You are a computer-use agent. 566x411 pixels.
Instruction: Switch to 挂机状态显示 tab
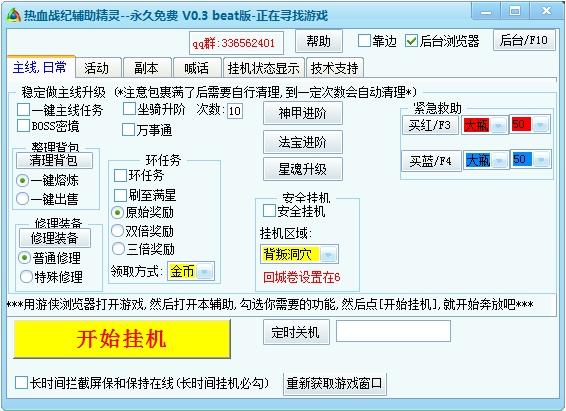pos(264,68)
